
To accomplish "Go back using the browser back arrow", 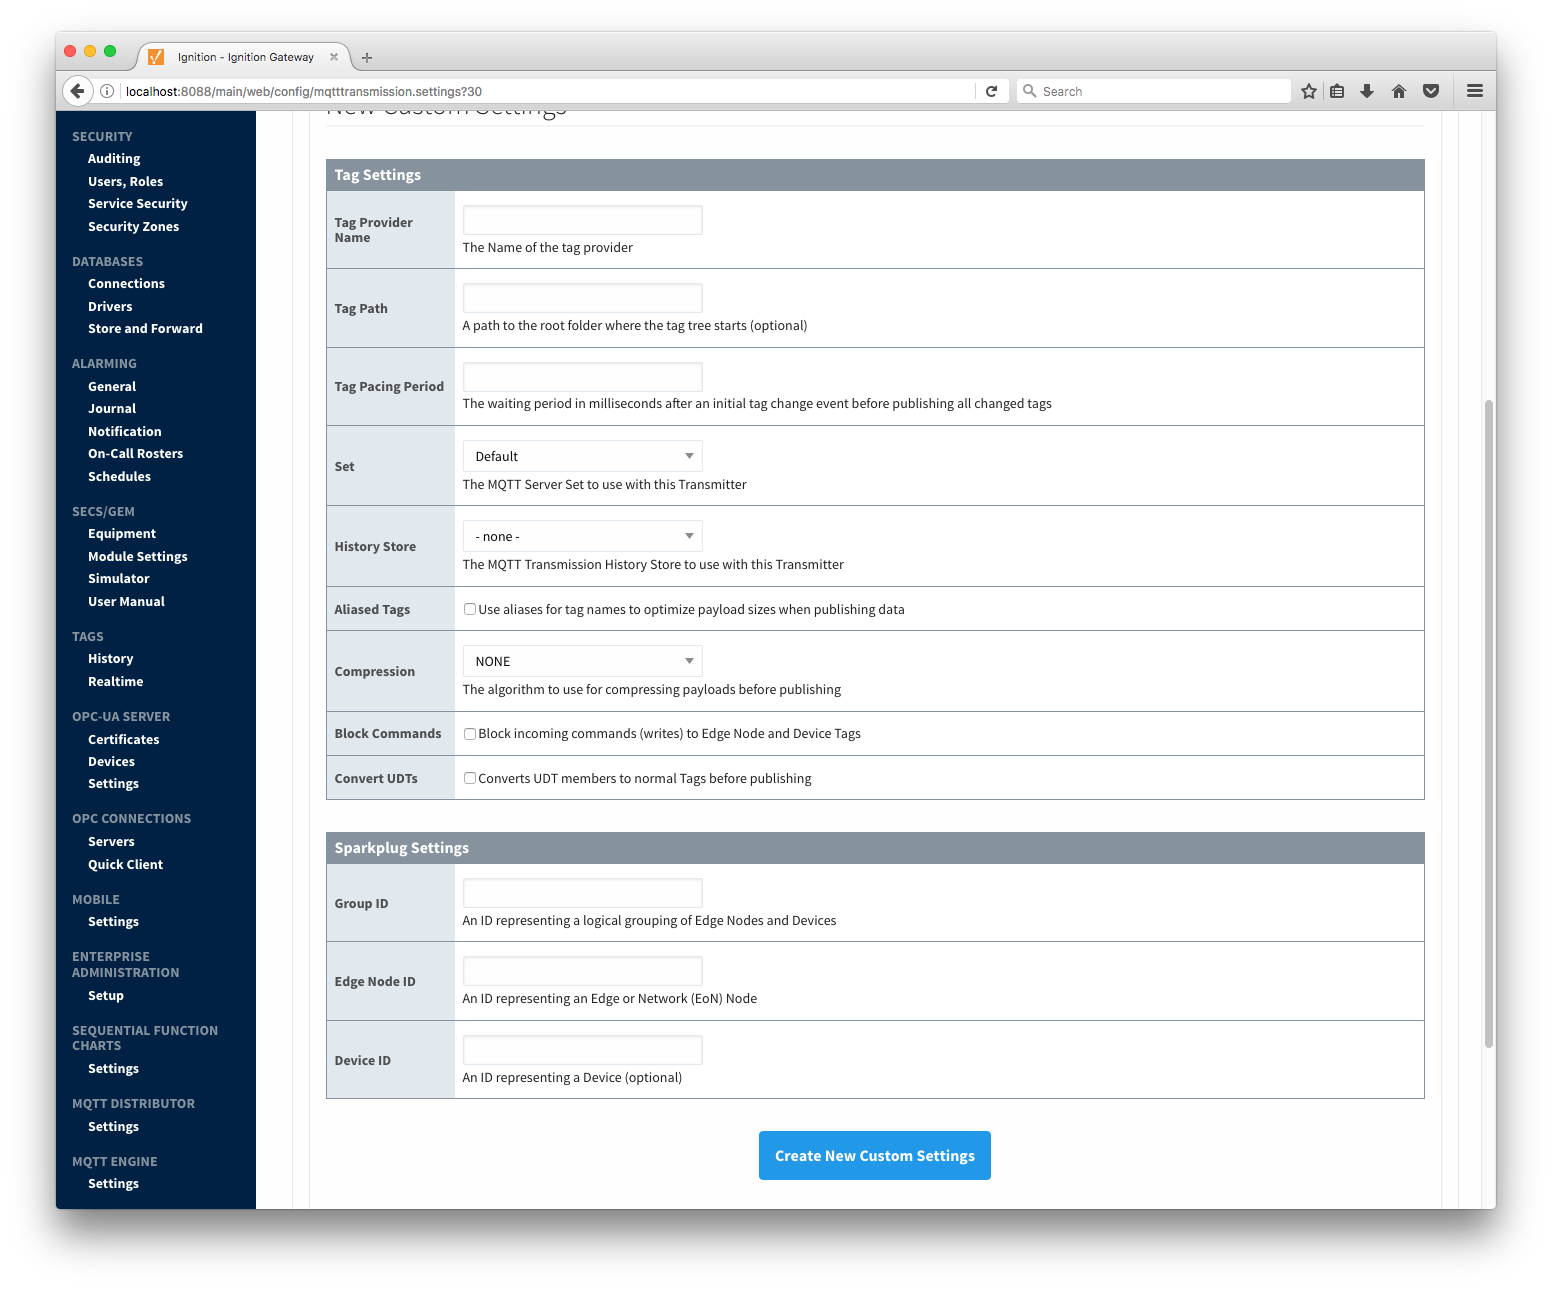I will 78,91.
